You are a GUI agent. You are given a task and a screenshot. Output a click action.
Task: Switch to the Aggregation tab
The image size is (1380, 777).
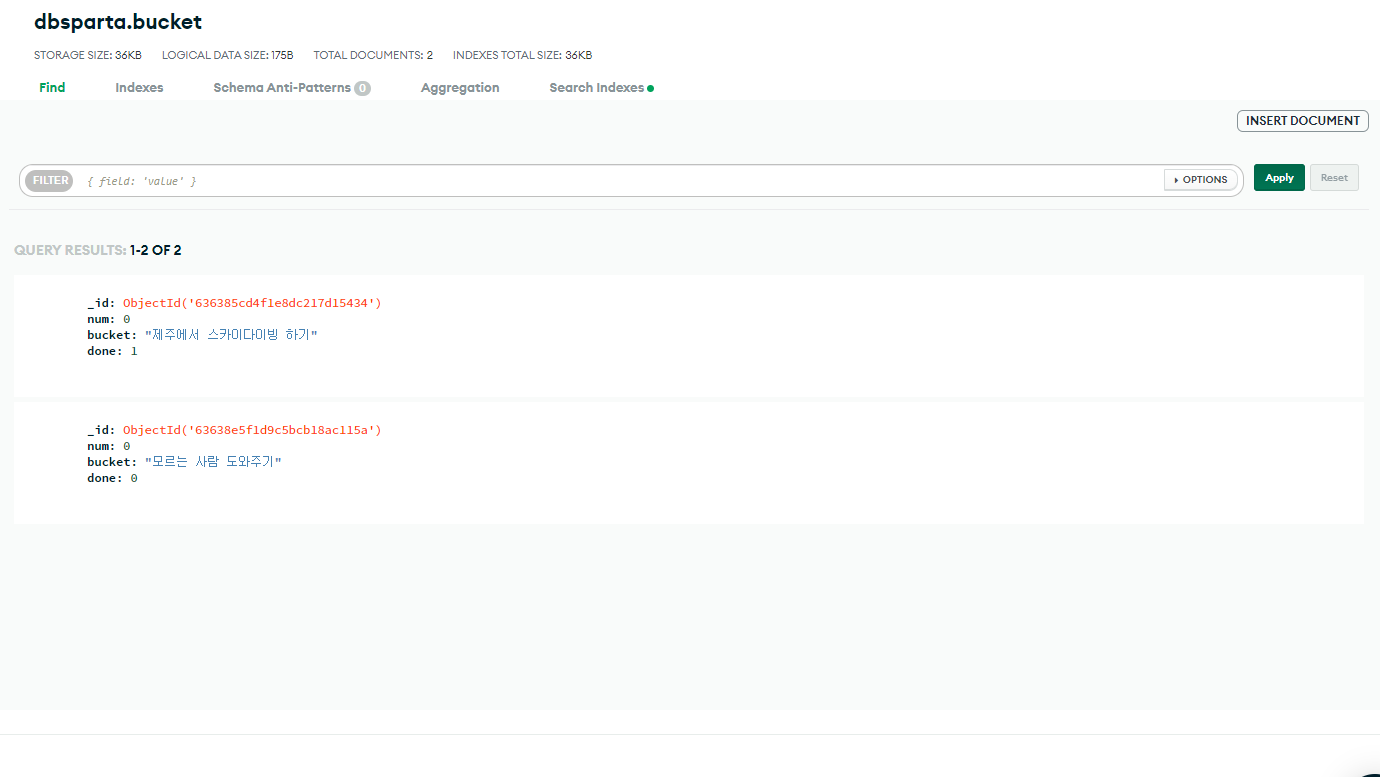(x=460, y=88)
